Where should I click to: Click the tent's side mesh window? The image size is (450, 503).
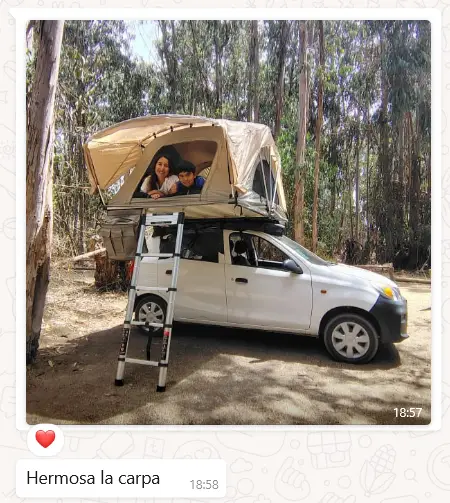(x=263, y=182)
